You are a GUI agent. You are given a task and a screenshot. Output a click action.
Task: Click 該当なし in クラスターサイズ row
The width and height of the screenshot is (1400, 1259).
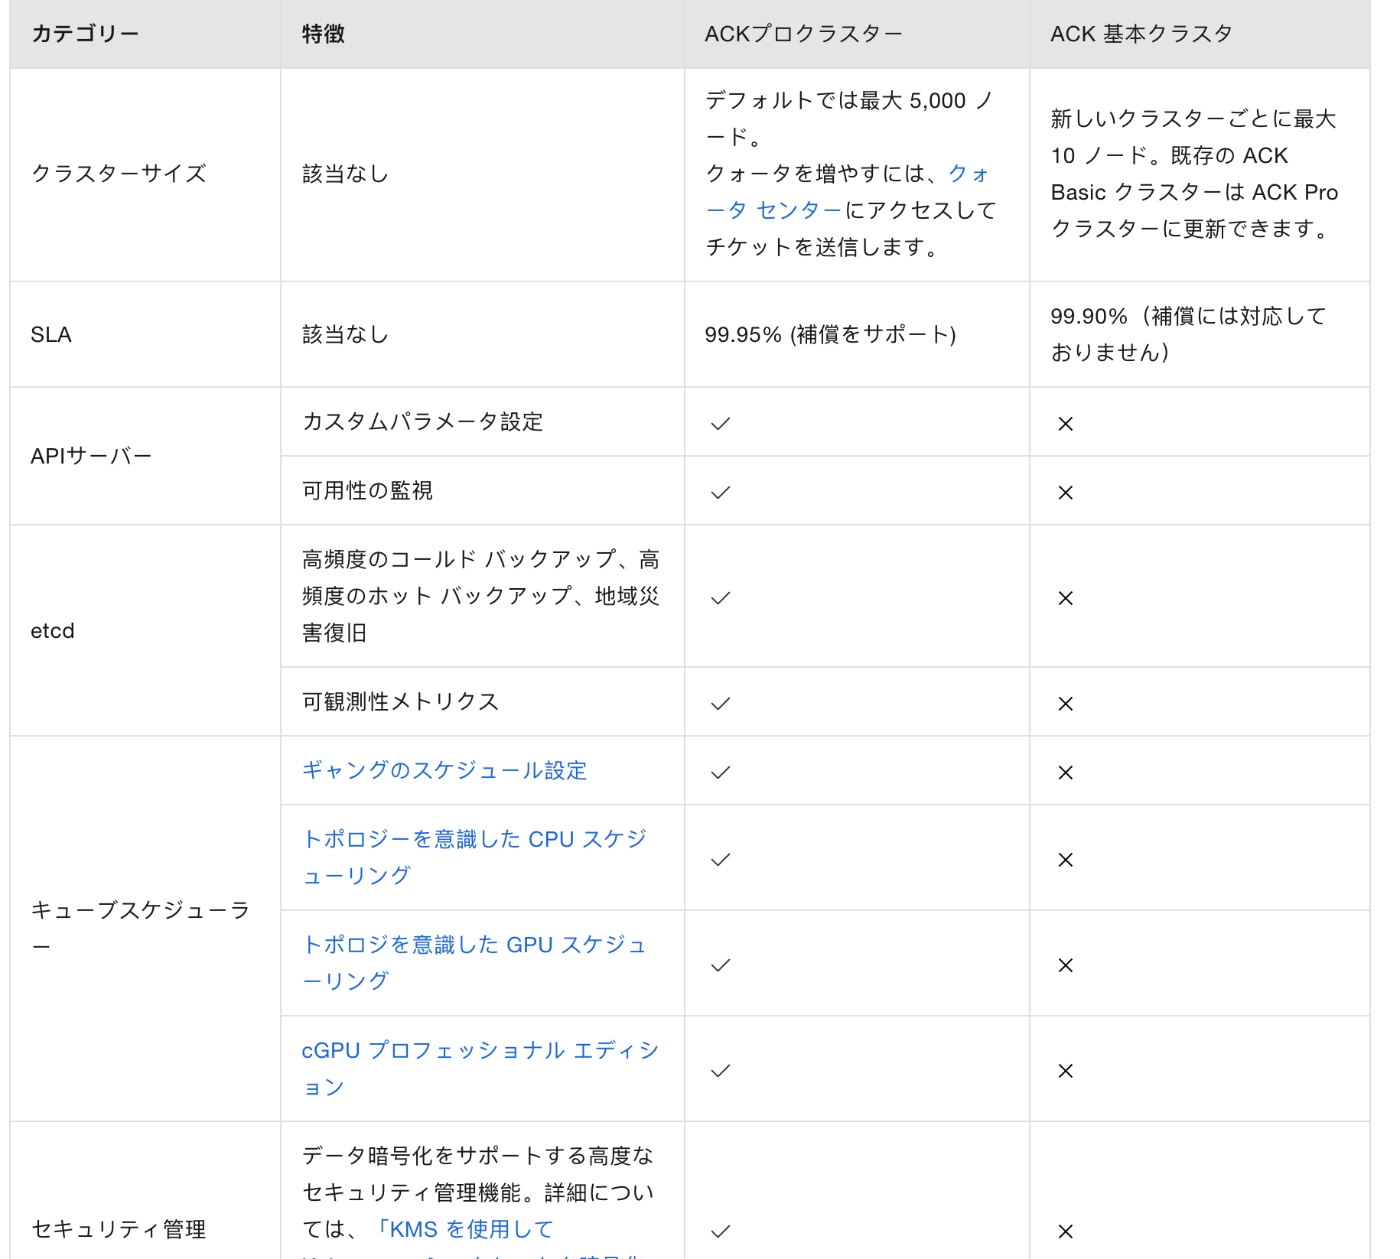click(345, 174)
